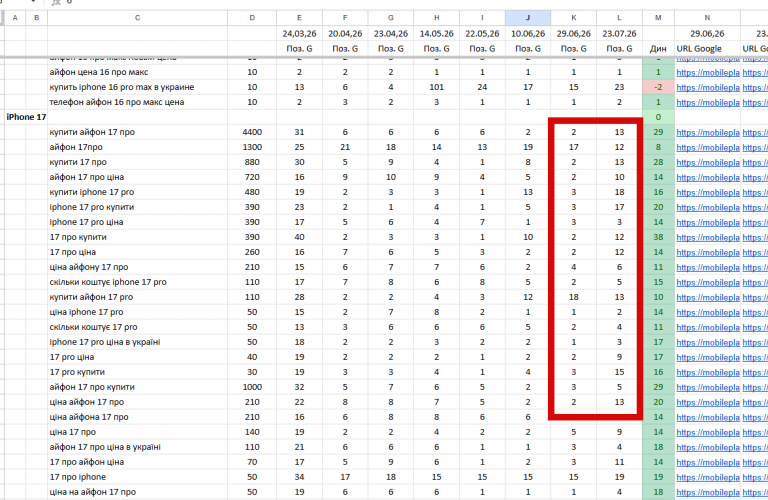Select column B header
Viewport: 768px width, 500px height.
[37, 18]
